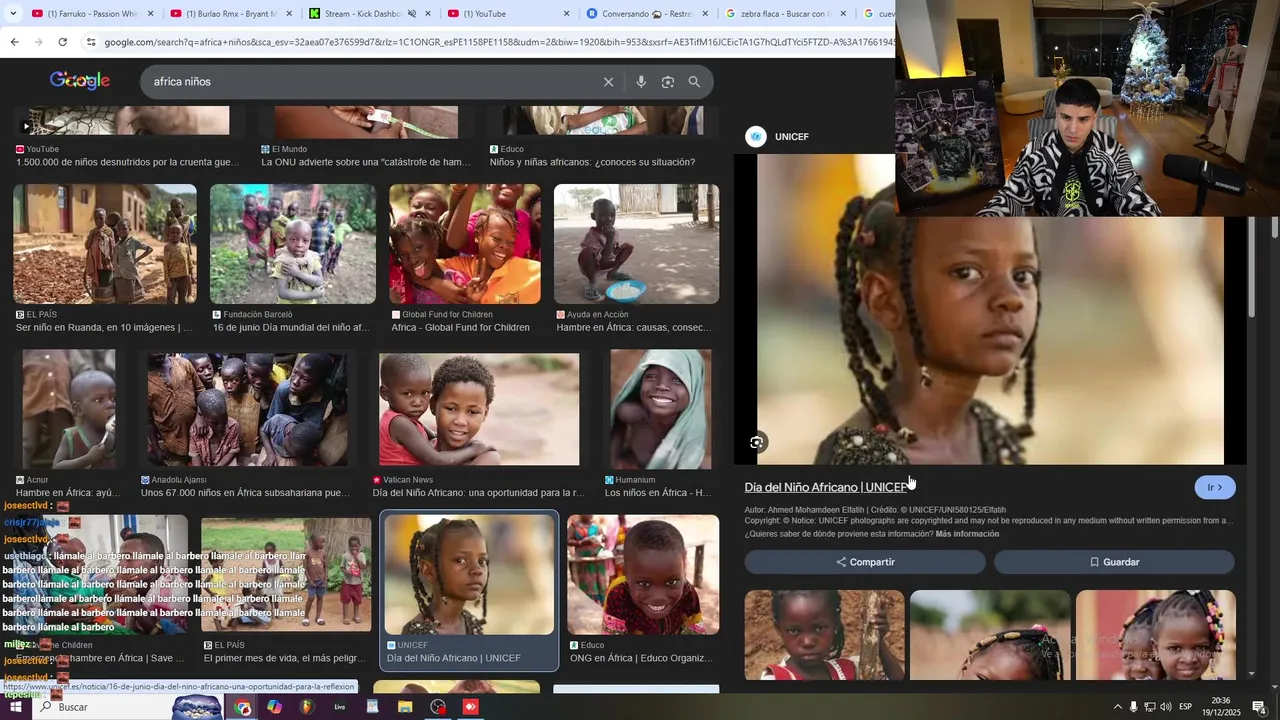Click the 'africa niños' search field
The width and height of the screenshot is (1280, 720).
[370, 82]
